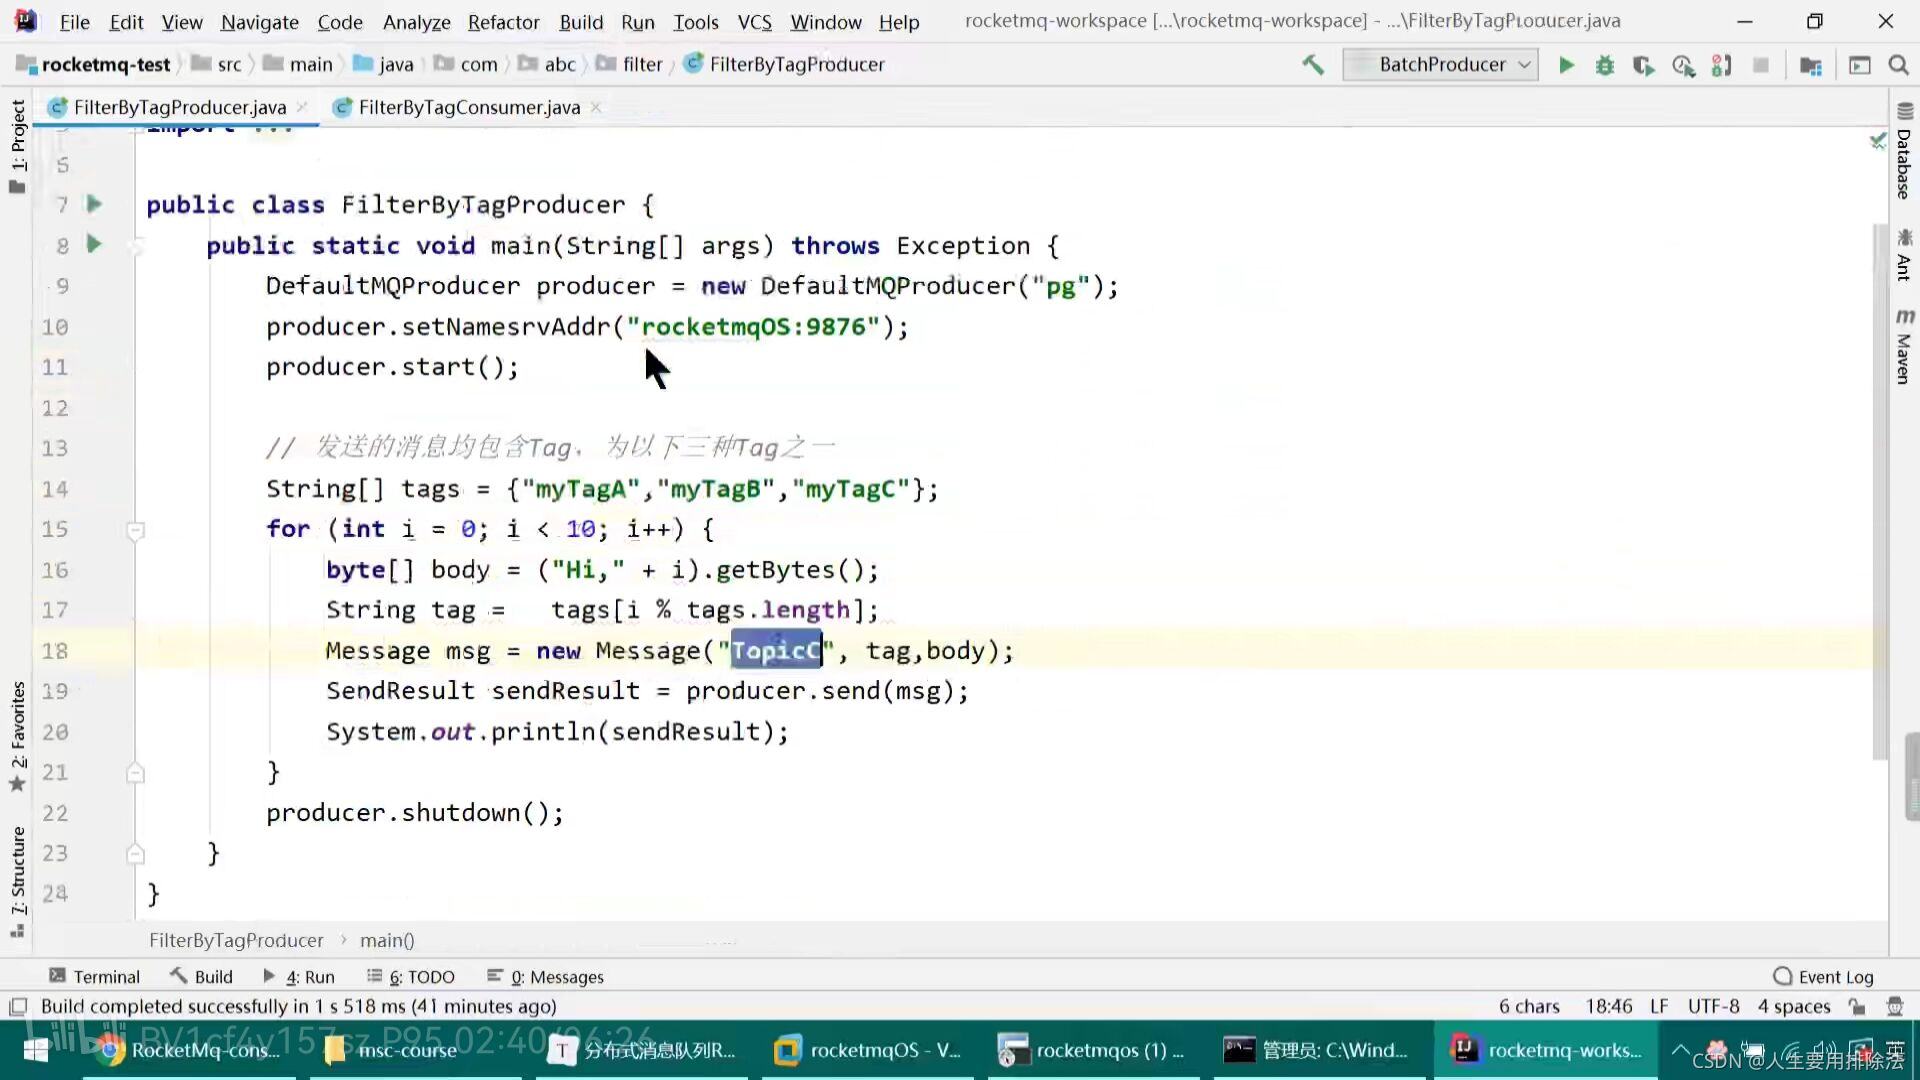Open the Refactor menu
The height and width of the screenshot is (1080, 1920).
click(503, 22)
